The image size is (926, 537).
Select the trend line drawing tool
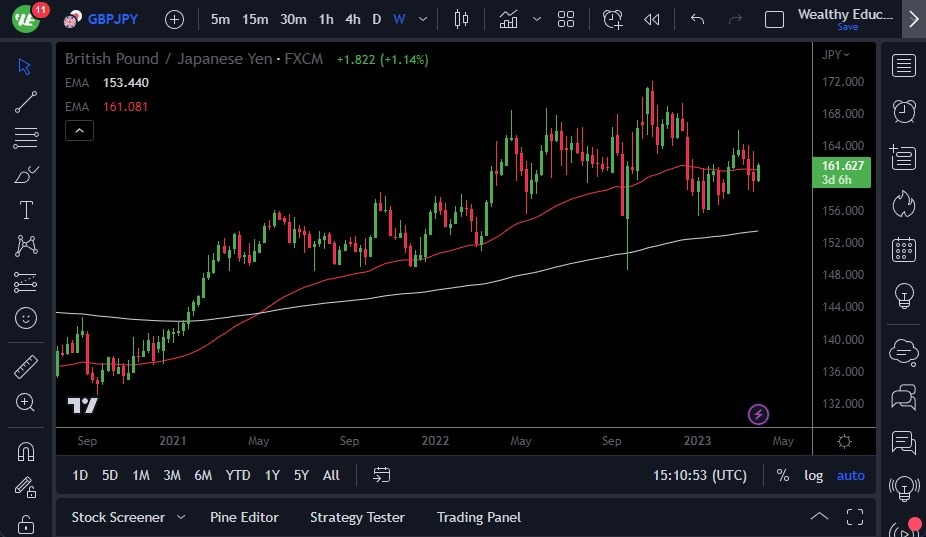(x=26, y=102)
